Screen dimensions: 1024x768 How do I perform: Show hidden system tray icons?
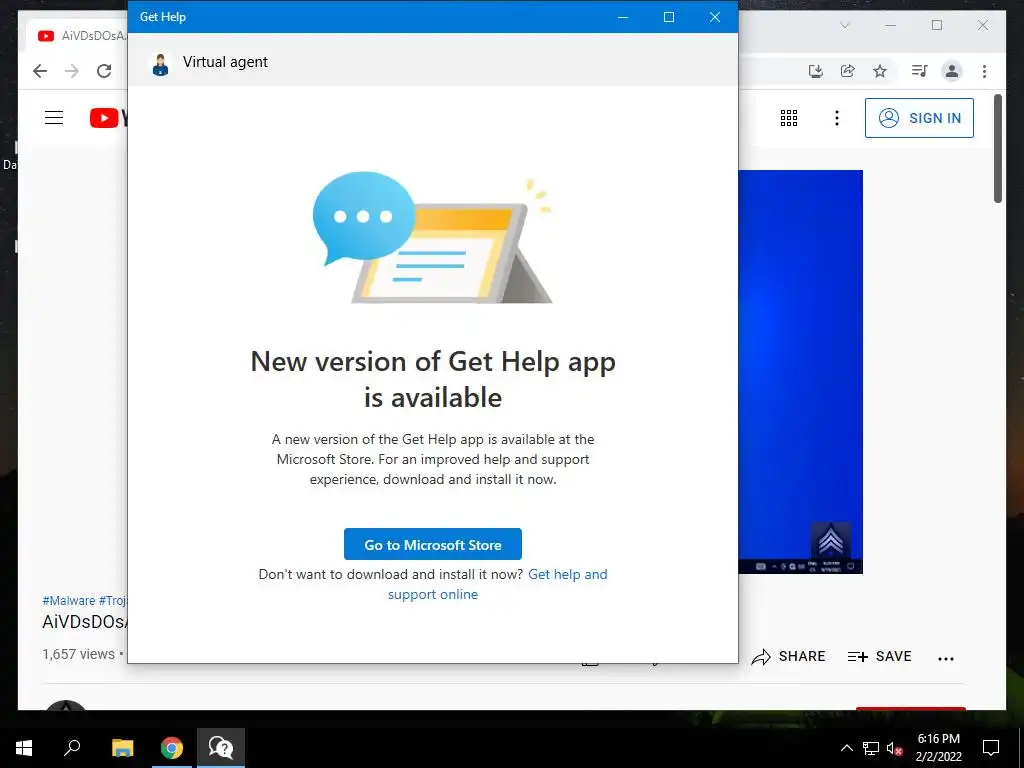pos(846,748)
